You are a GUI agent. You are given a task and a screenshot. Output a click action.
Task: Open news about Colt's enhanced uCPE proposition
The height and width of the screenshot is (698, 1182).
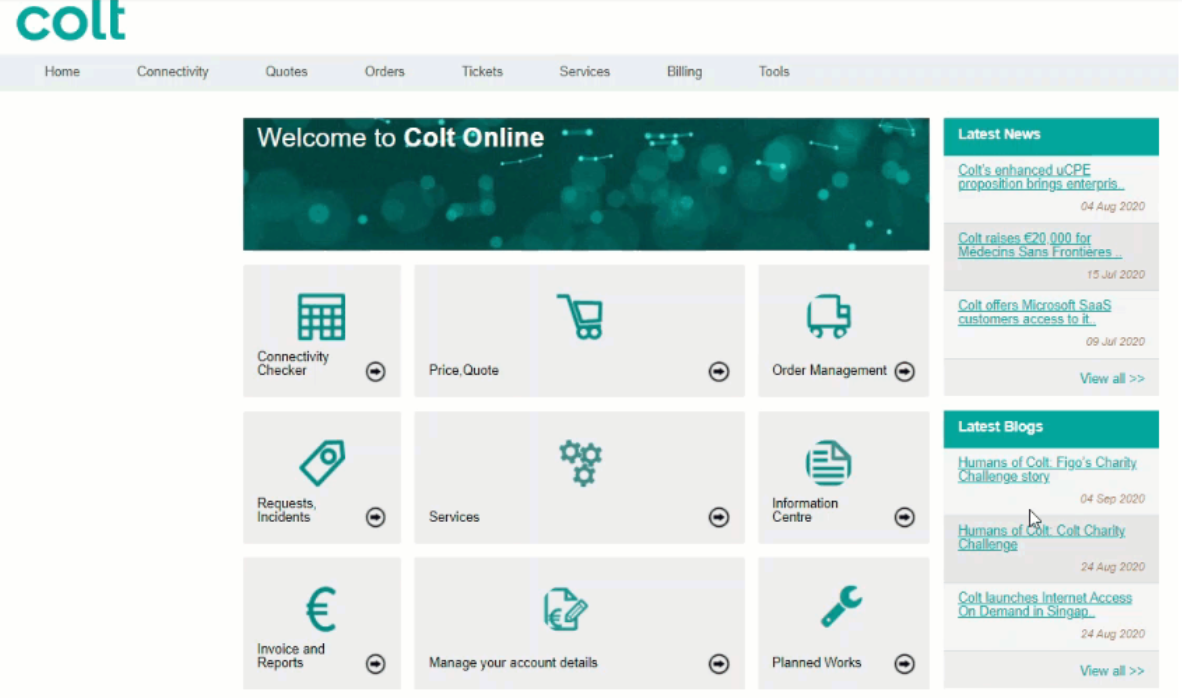(x=1041, y=177)
